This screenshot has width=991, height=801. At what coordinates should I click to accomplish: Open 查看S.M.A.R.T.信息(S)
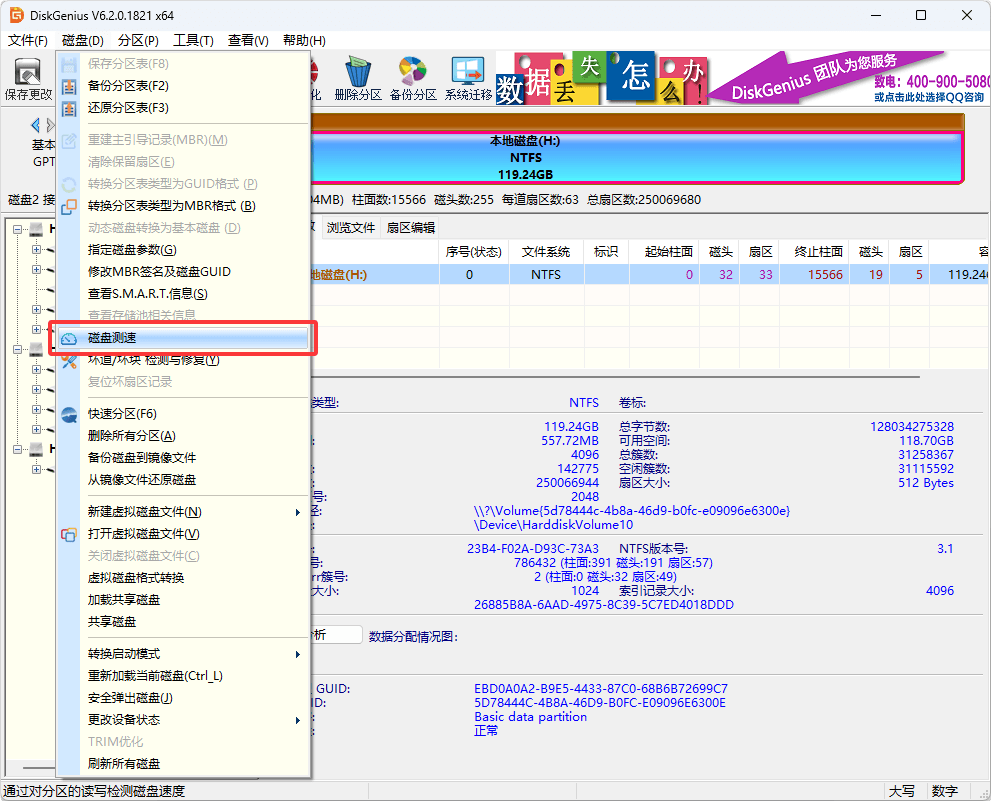(182, 294)
